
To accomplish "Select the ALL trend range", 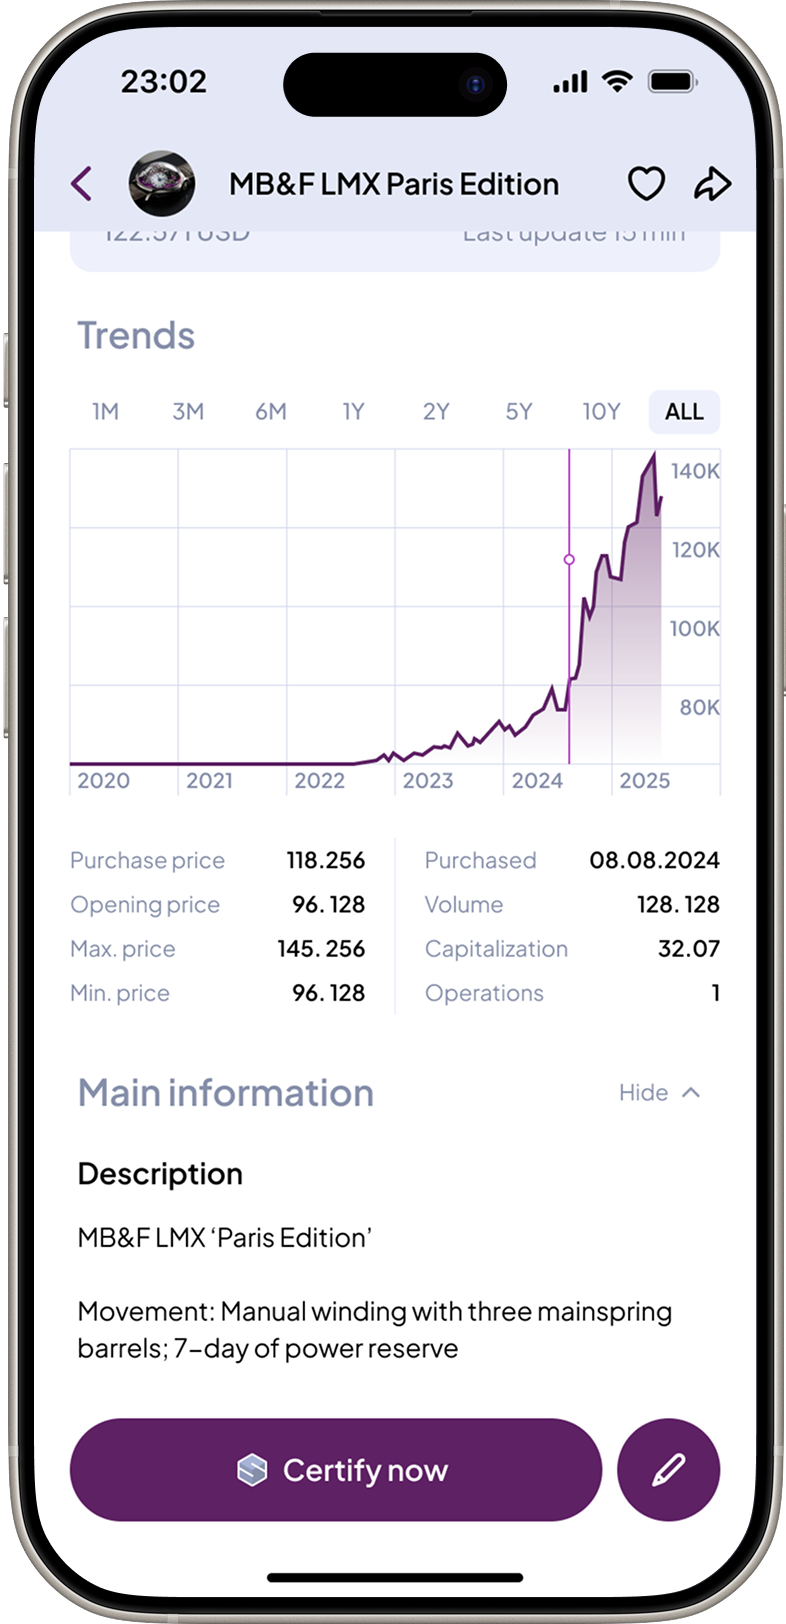I will (684, 412).
